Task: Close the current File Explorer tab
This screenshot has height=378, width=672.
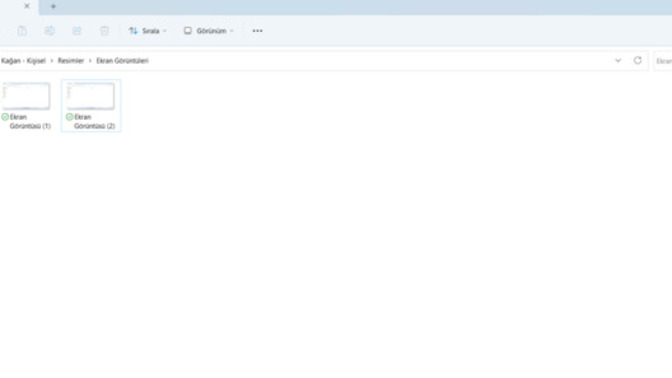Action: [27, 6]
